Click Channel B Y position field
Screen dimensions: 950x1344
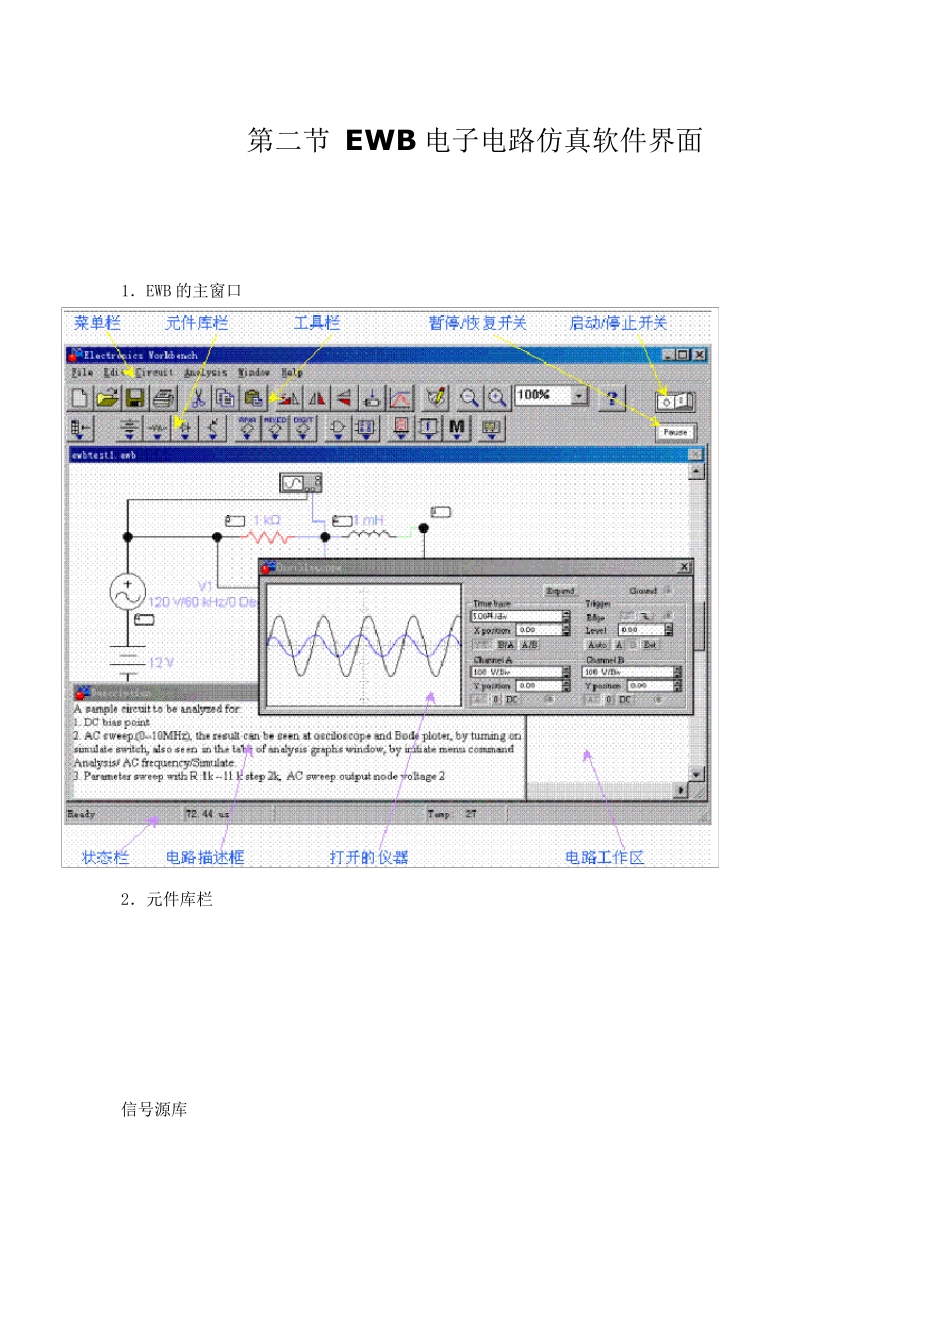(650, 686)
